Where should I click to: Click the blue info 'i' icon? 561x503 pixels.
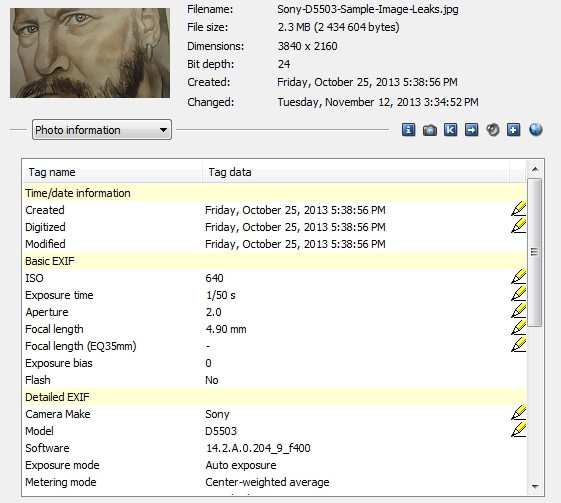pos(408,130)
